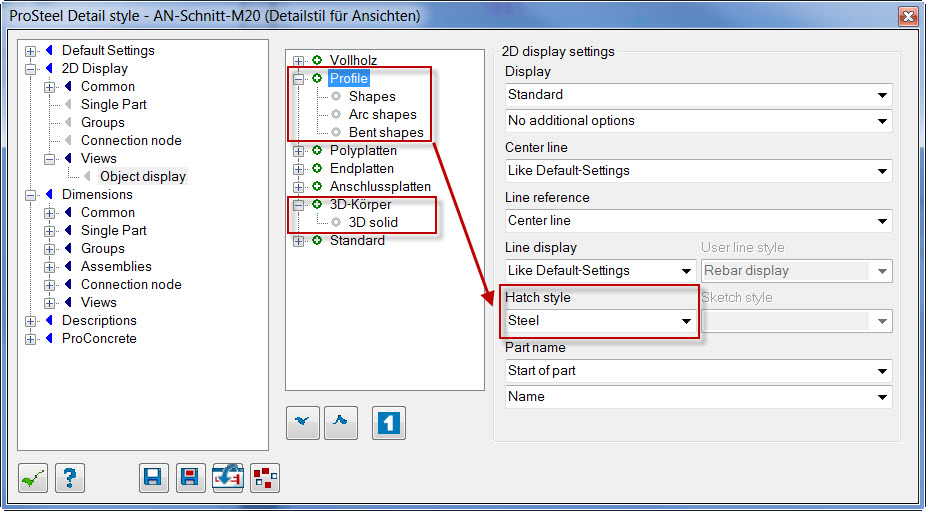Screen dimensions: 926x511
Task: Click the down chevron button below the object tree
Action: point(302,423)
